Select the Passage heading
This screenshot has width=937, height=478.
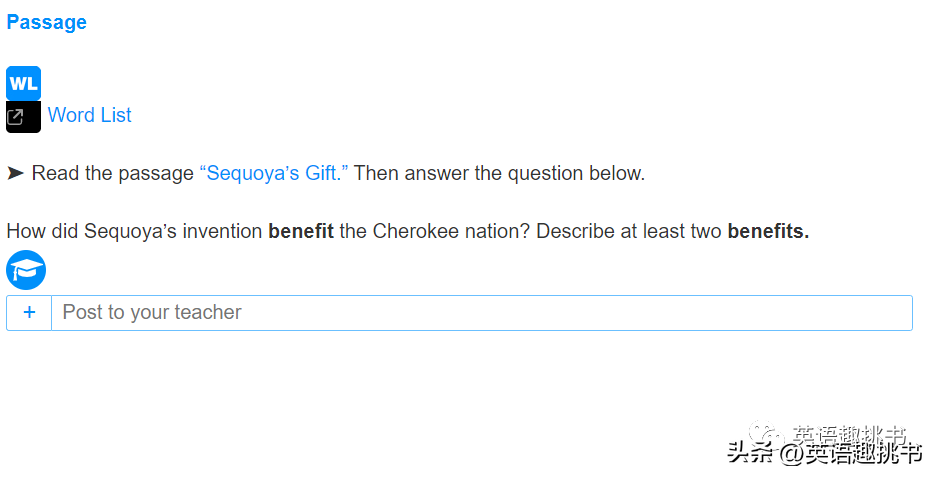pyautogui.click(x=47, y=22)
